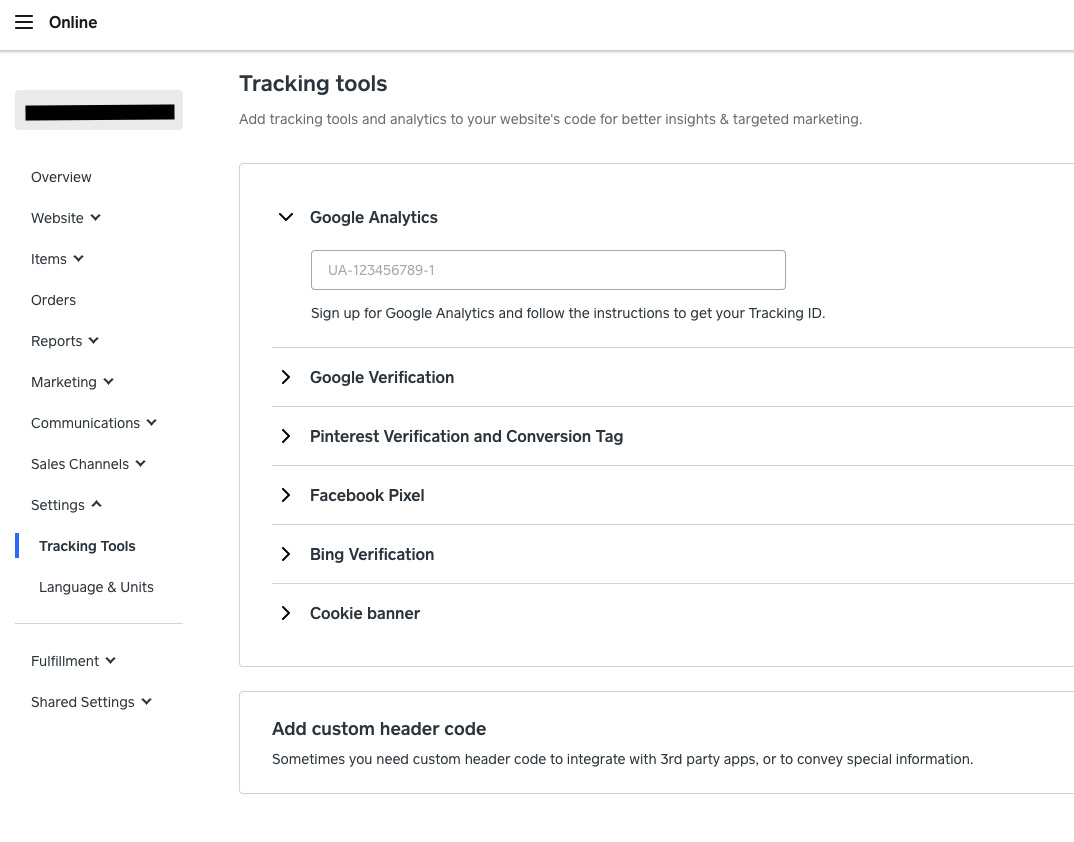Expand the Bing Verification section
Viewport: 1074px width, 842px height.
pyautogui.click(x=286, y=554)
